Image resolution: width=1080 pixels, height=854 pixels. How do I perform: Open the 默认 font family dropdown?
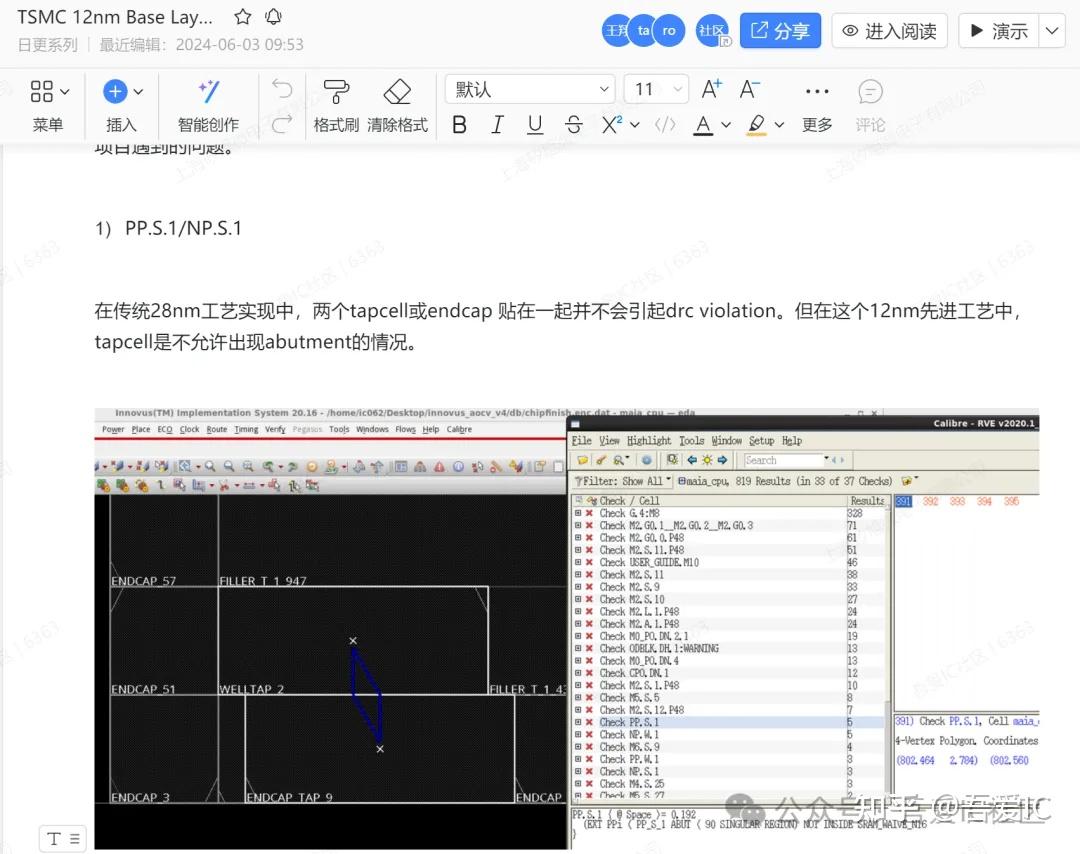(530, 89)
